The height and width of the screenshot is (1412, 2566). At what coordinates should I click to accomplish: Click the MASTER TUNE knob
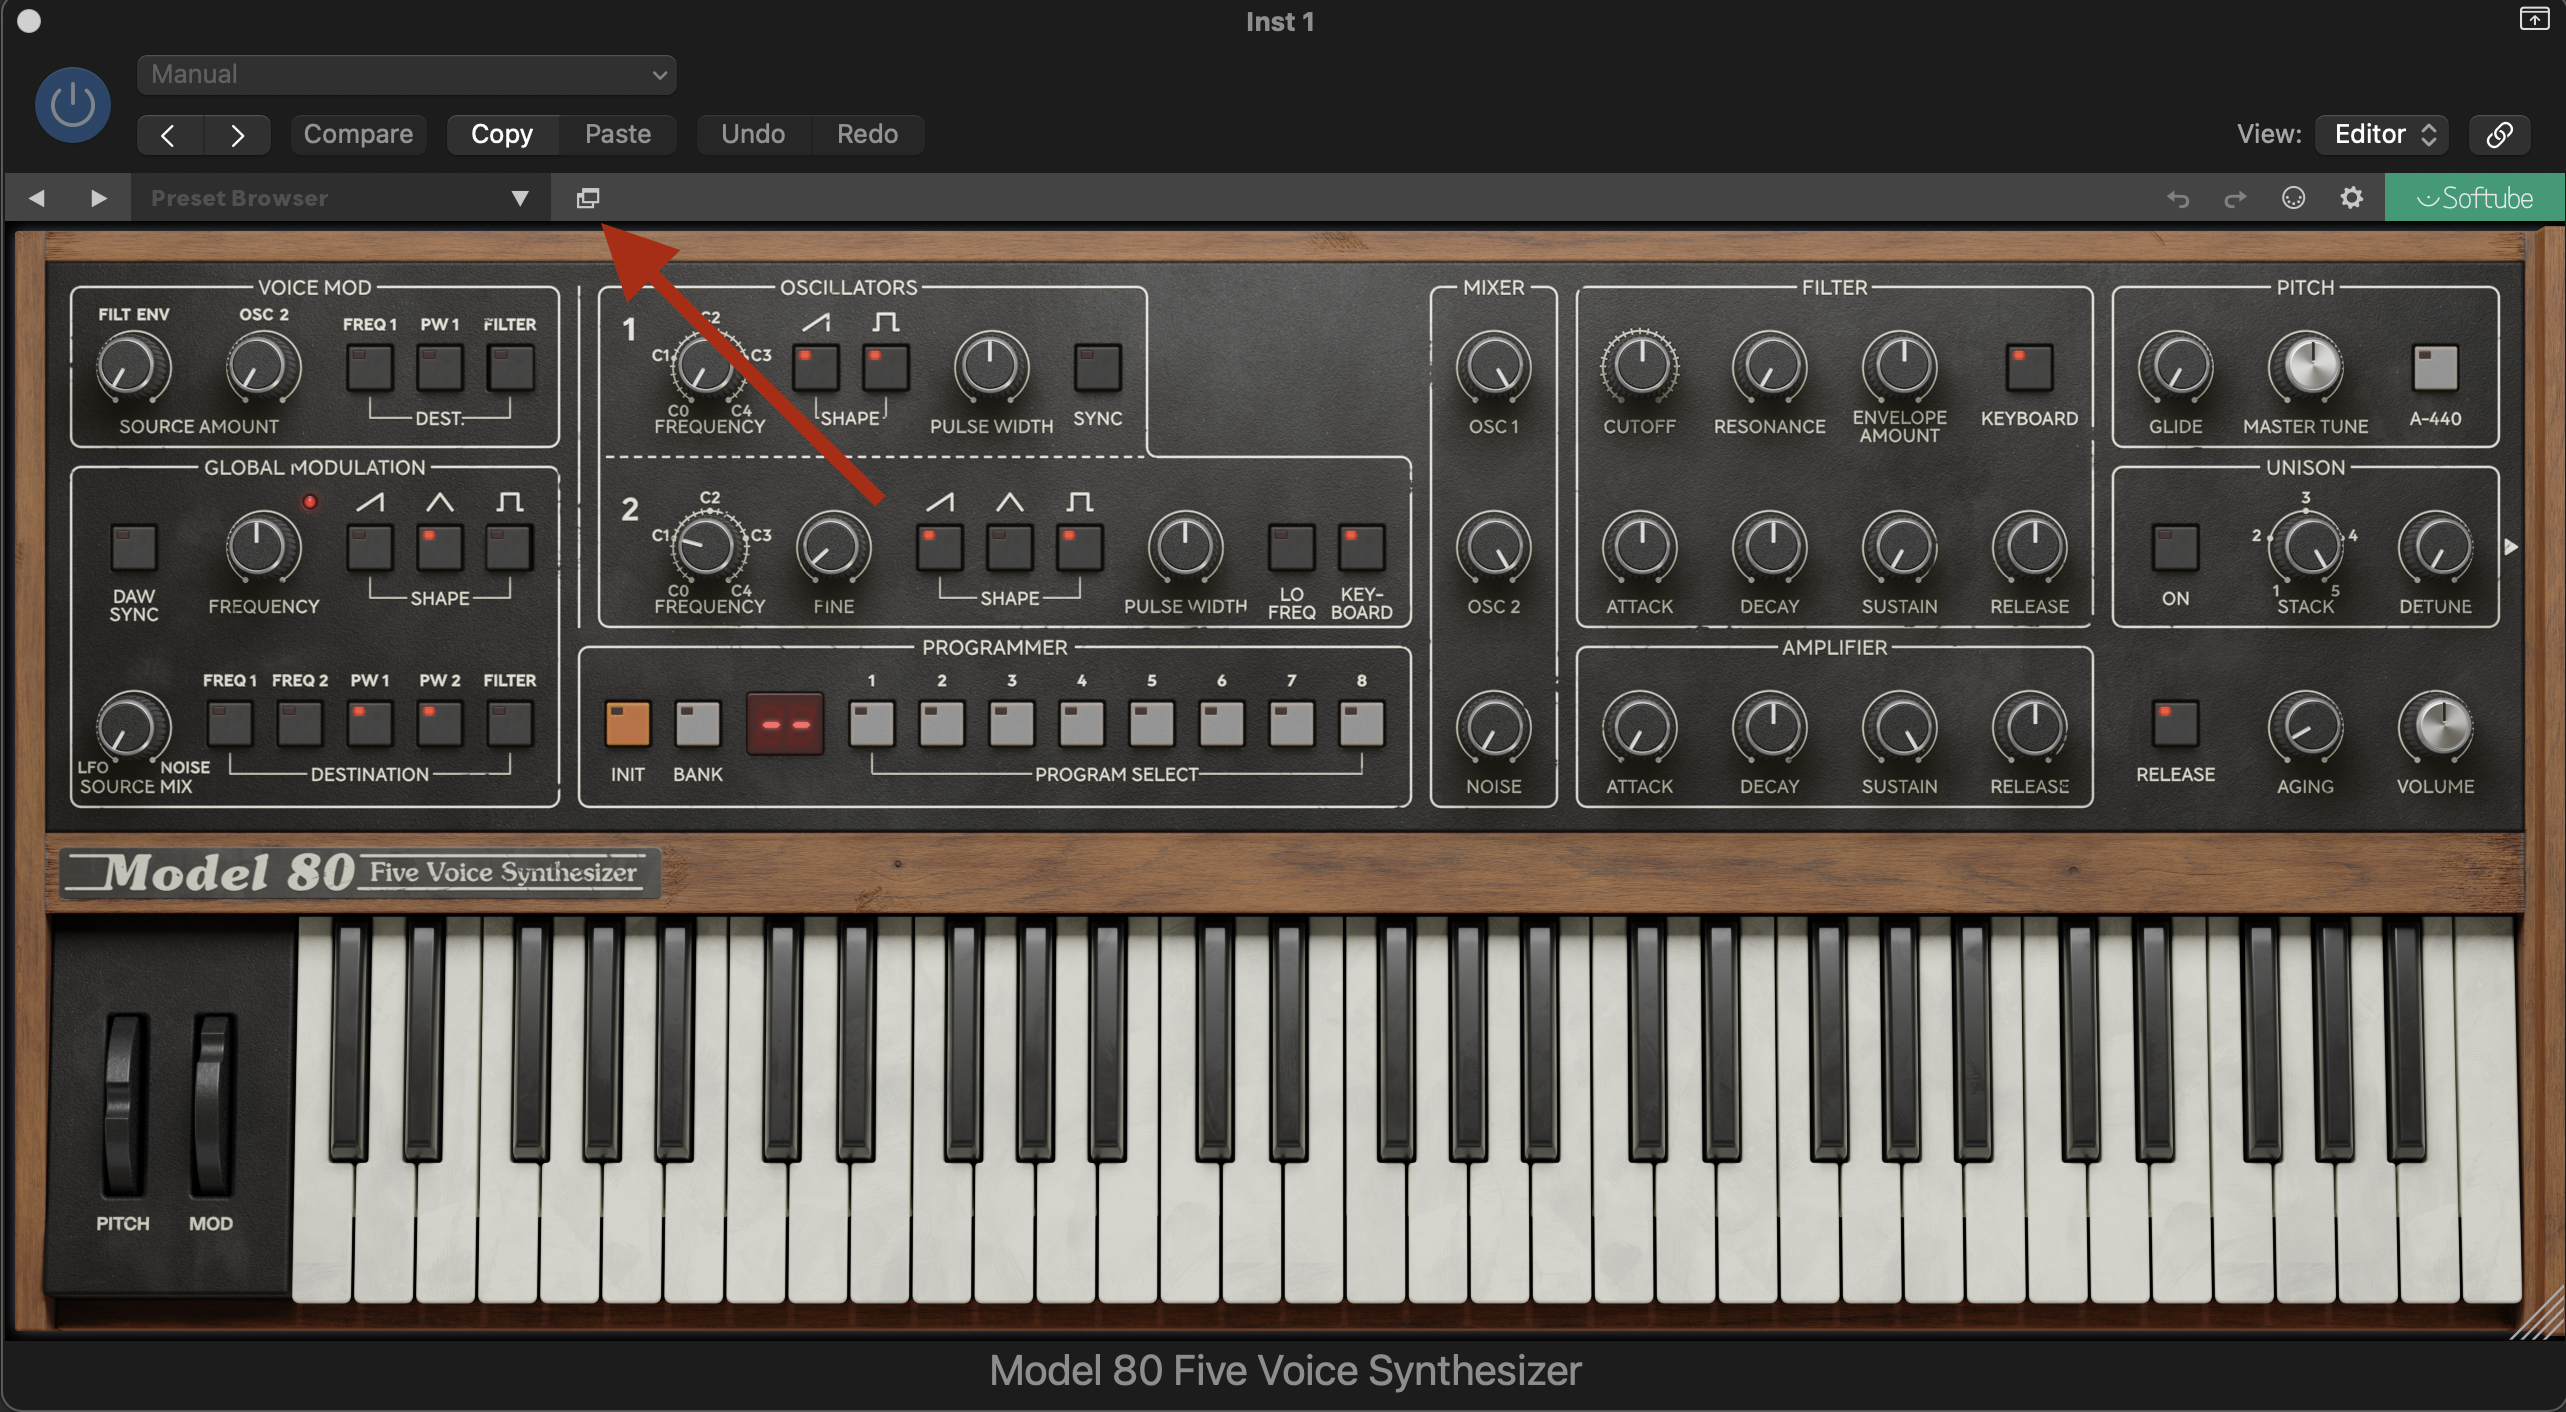tap(2306, 367)
